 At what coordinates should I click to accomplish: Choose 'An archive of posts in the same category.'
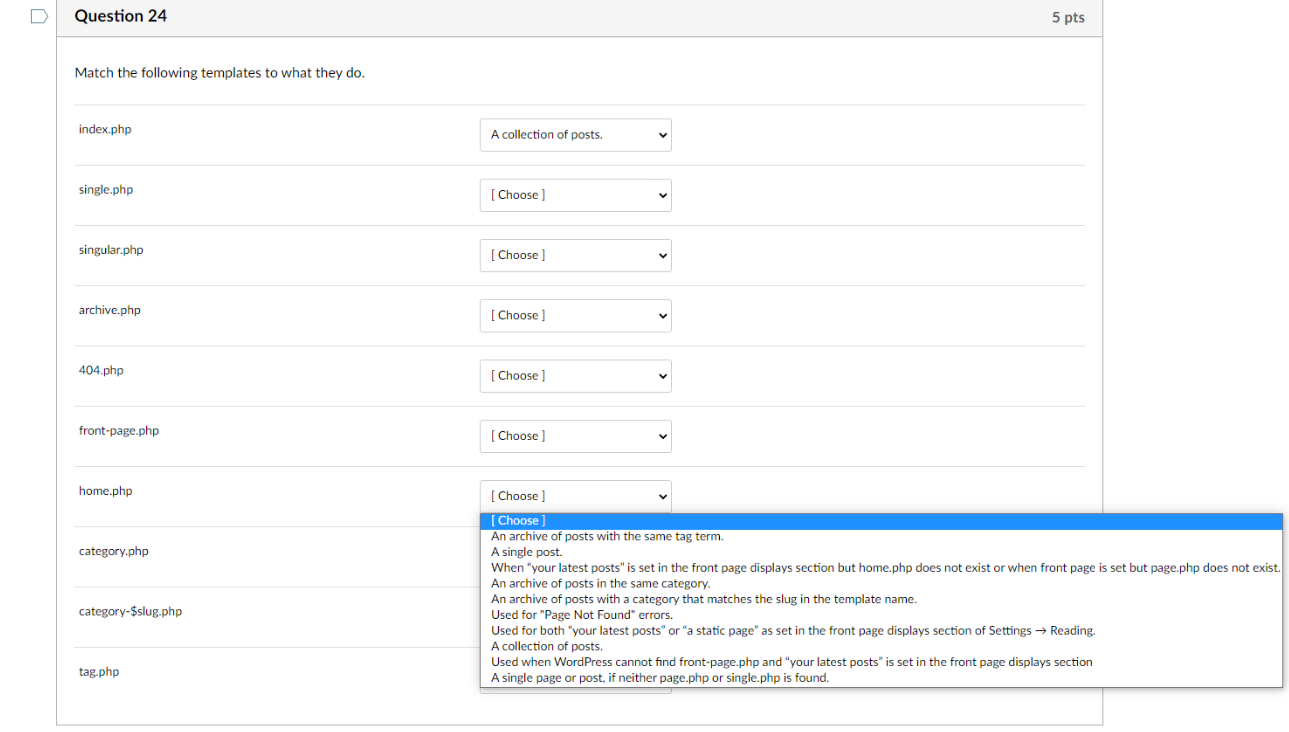point(881,583)
